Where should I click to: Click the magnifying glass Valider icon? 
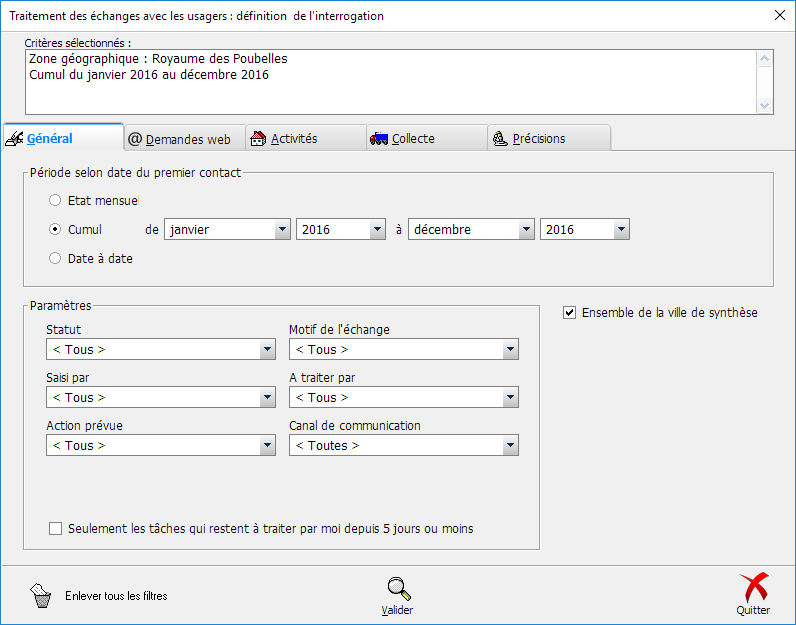pos(398,589)
